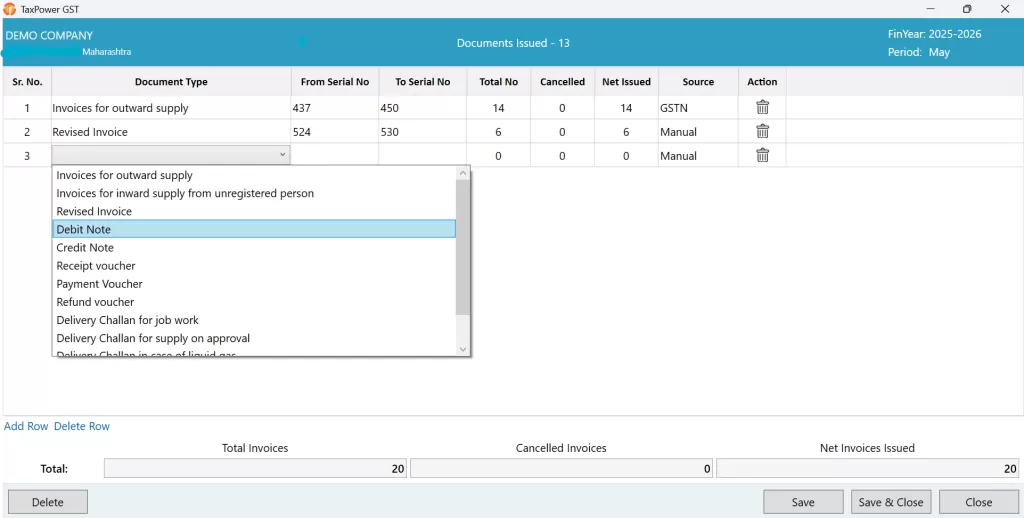Viewport: 1024px width, 518px height.
Task: Click Manual source cell in row 3
Action: [x=698, y=155]
